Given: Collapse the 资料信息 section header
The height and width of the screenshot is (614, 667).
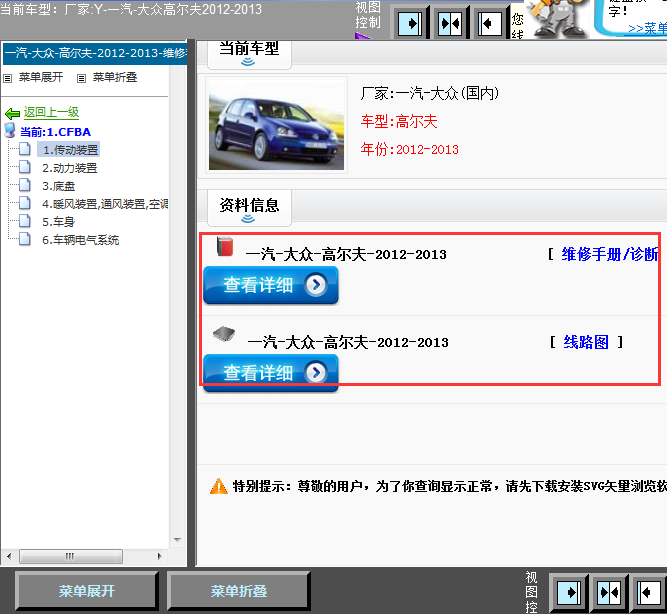Looking at the screenshot, I should point(249,208).
